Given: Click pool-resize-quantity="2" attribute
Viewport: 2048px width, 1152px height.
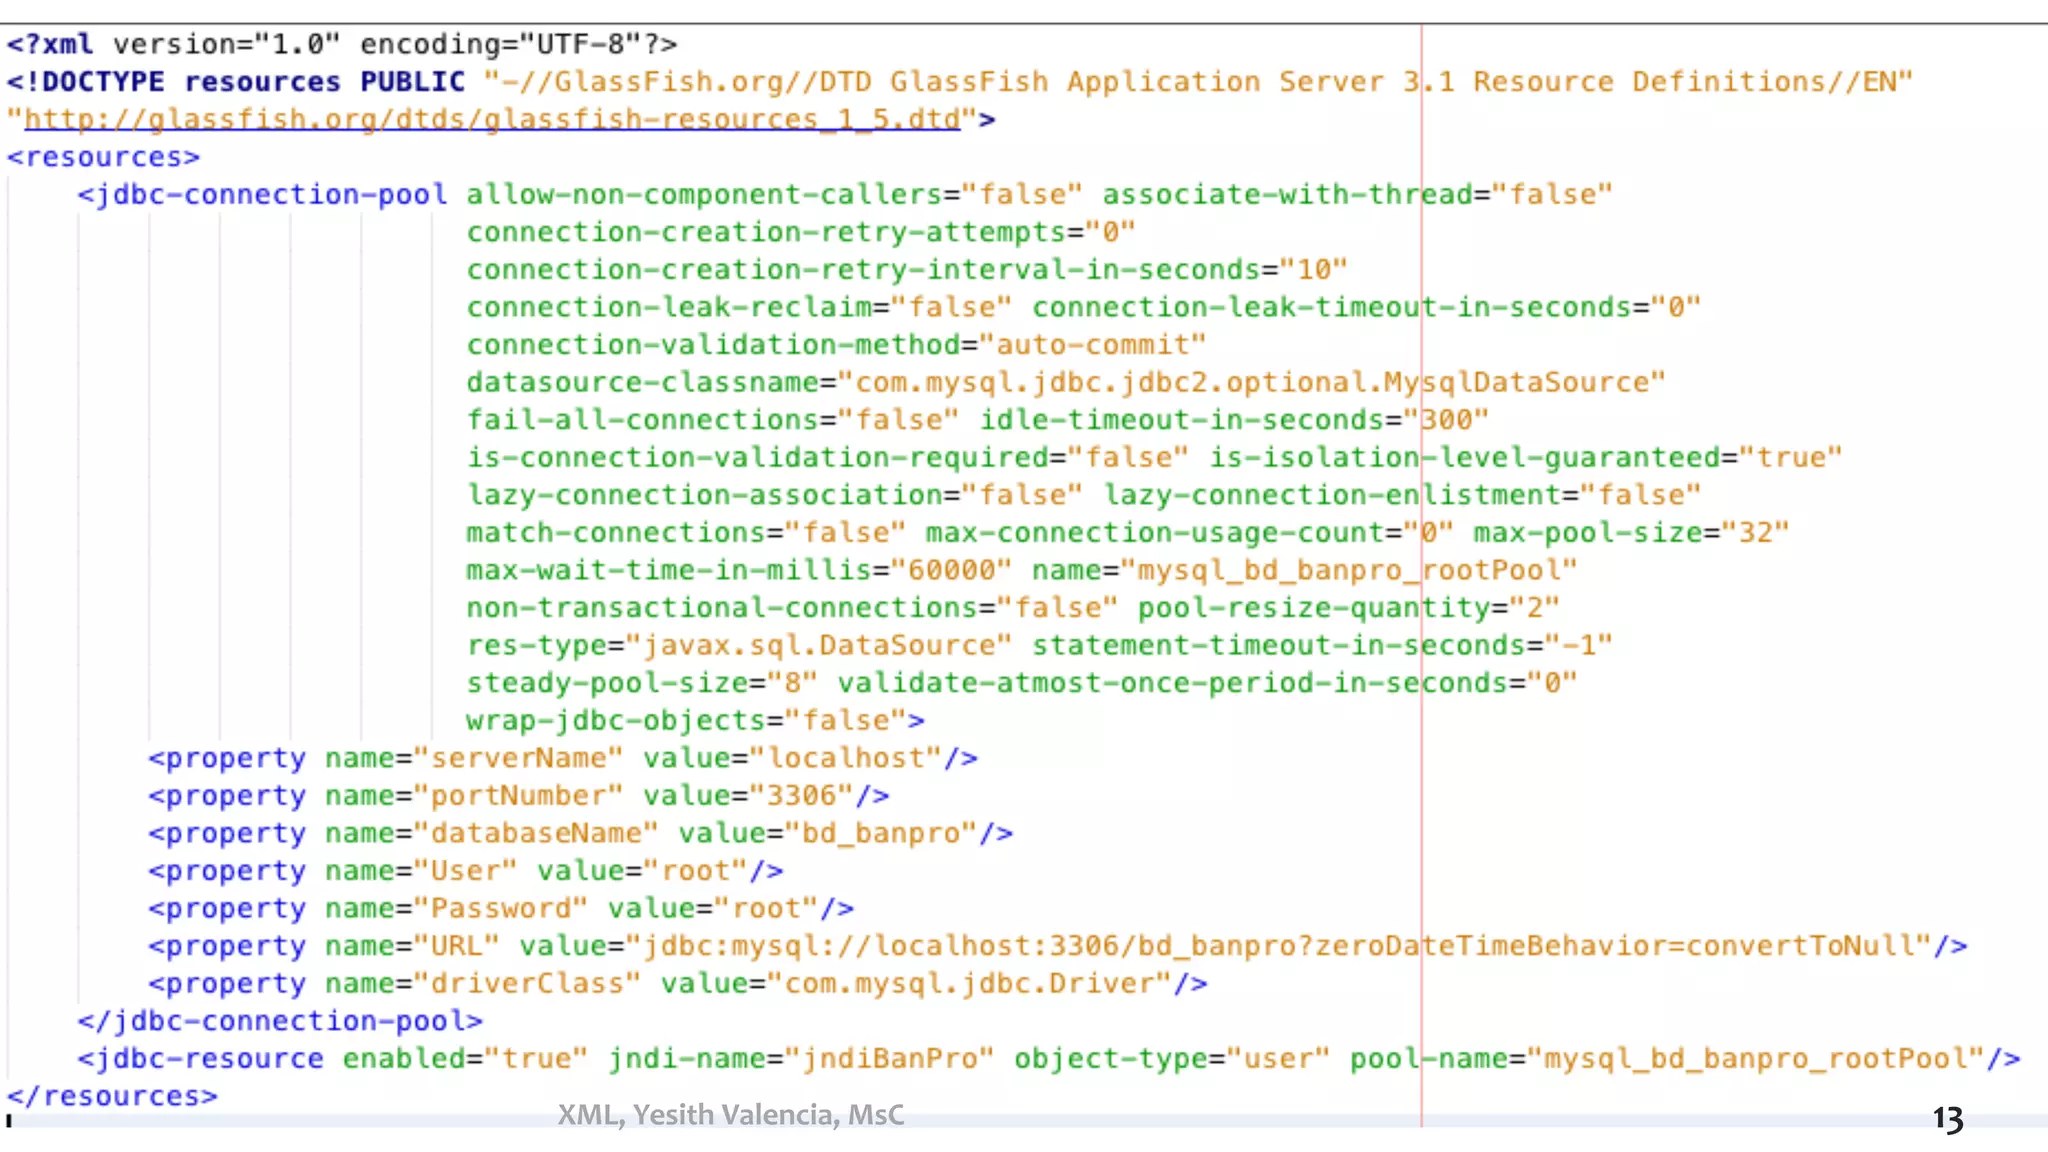Looking at the screenshot, I should click(x=1348, y=608).
